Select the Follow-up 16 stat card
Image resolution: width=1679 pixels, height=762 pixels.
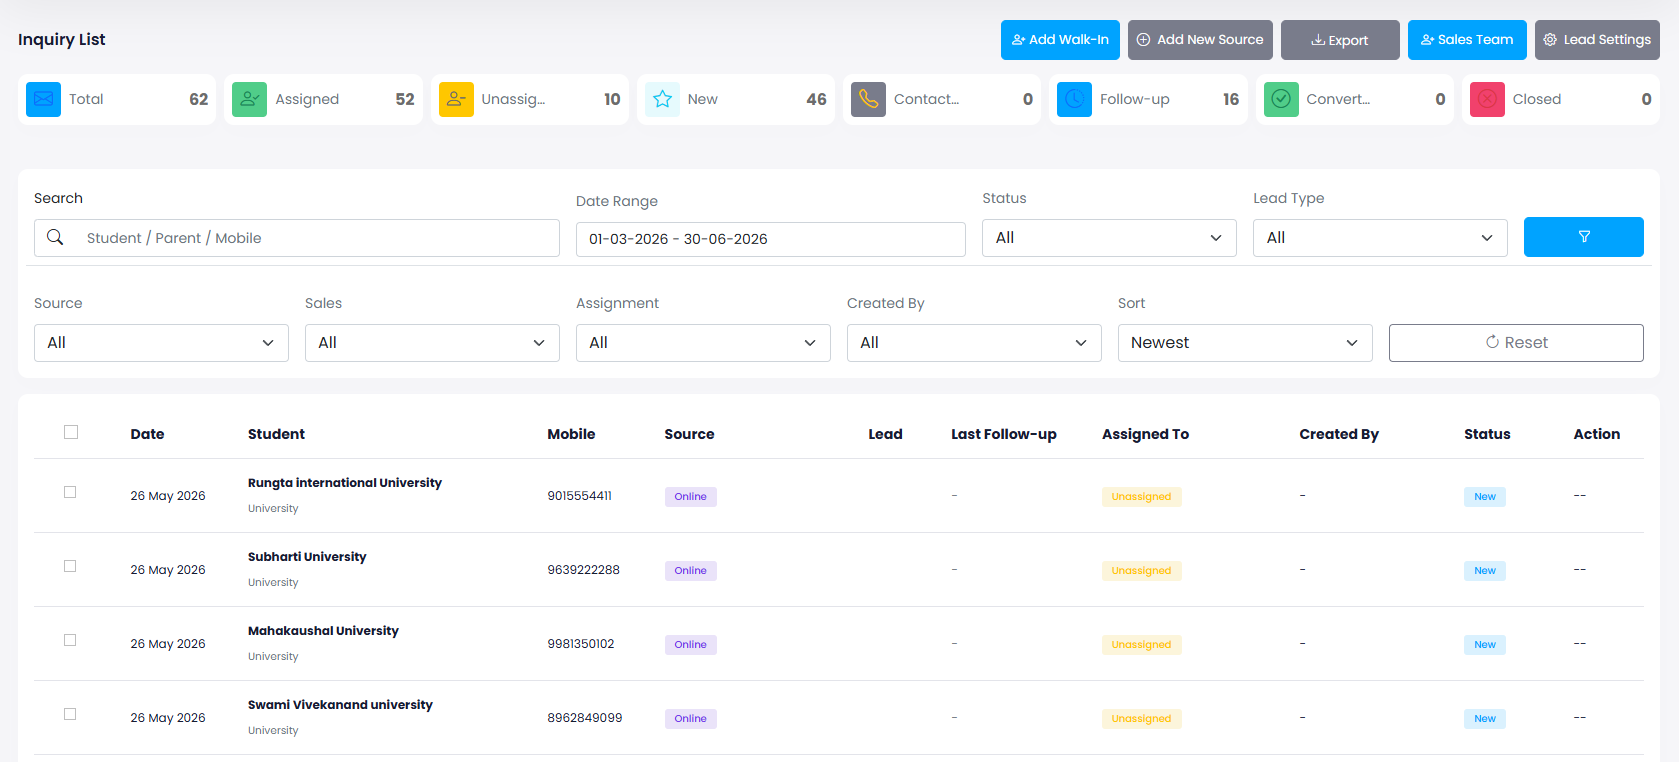[1148, 99]
